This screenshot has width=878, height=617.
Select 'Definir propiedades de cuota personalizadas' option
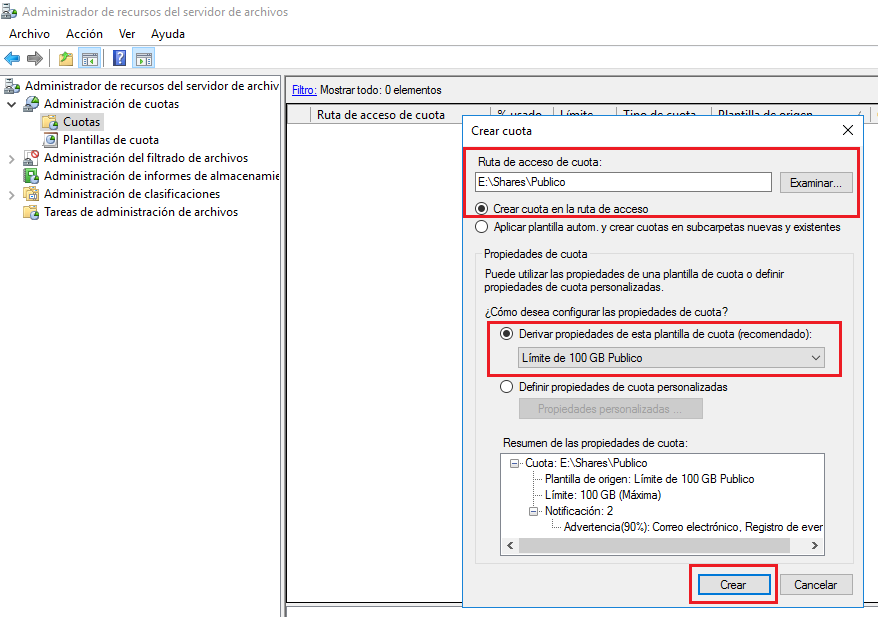click(x=507, y=387)
